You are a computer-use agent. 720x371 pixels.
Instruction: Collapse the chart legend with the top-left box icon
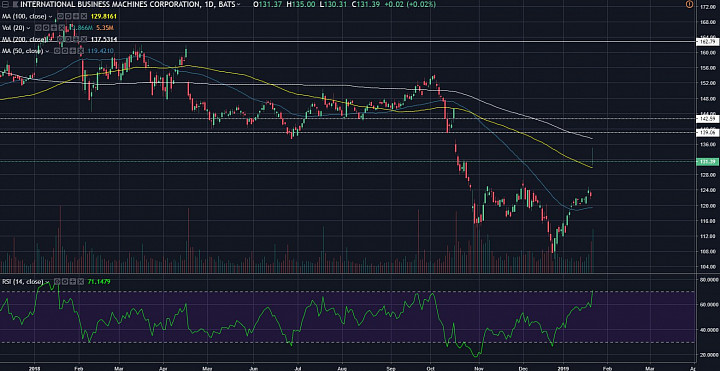pos(5,4)
